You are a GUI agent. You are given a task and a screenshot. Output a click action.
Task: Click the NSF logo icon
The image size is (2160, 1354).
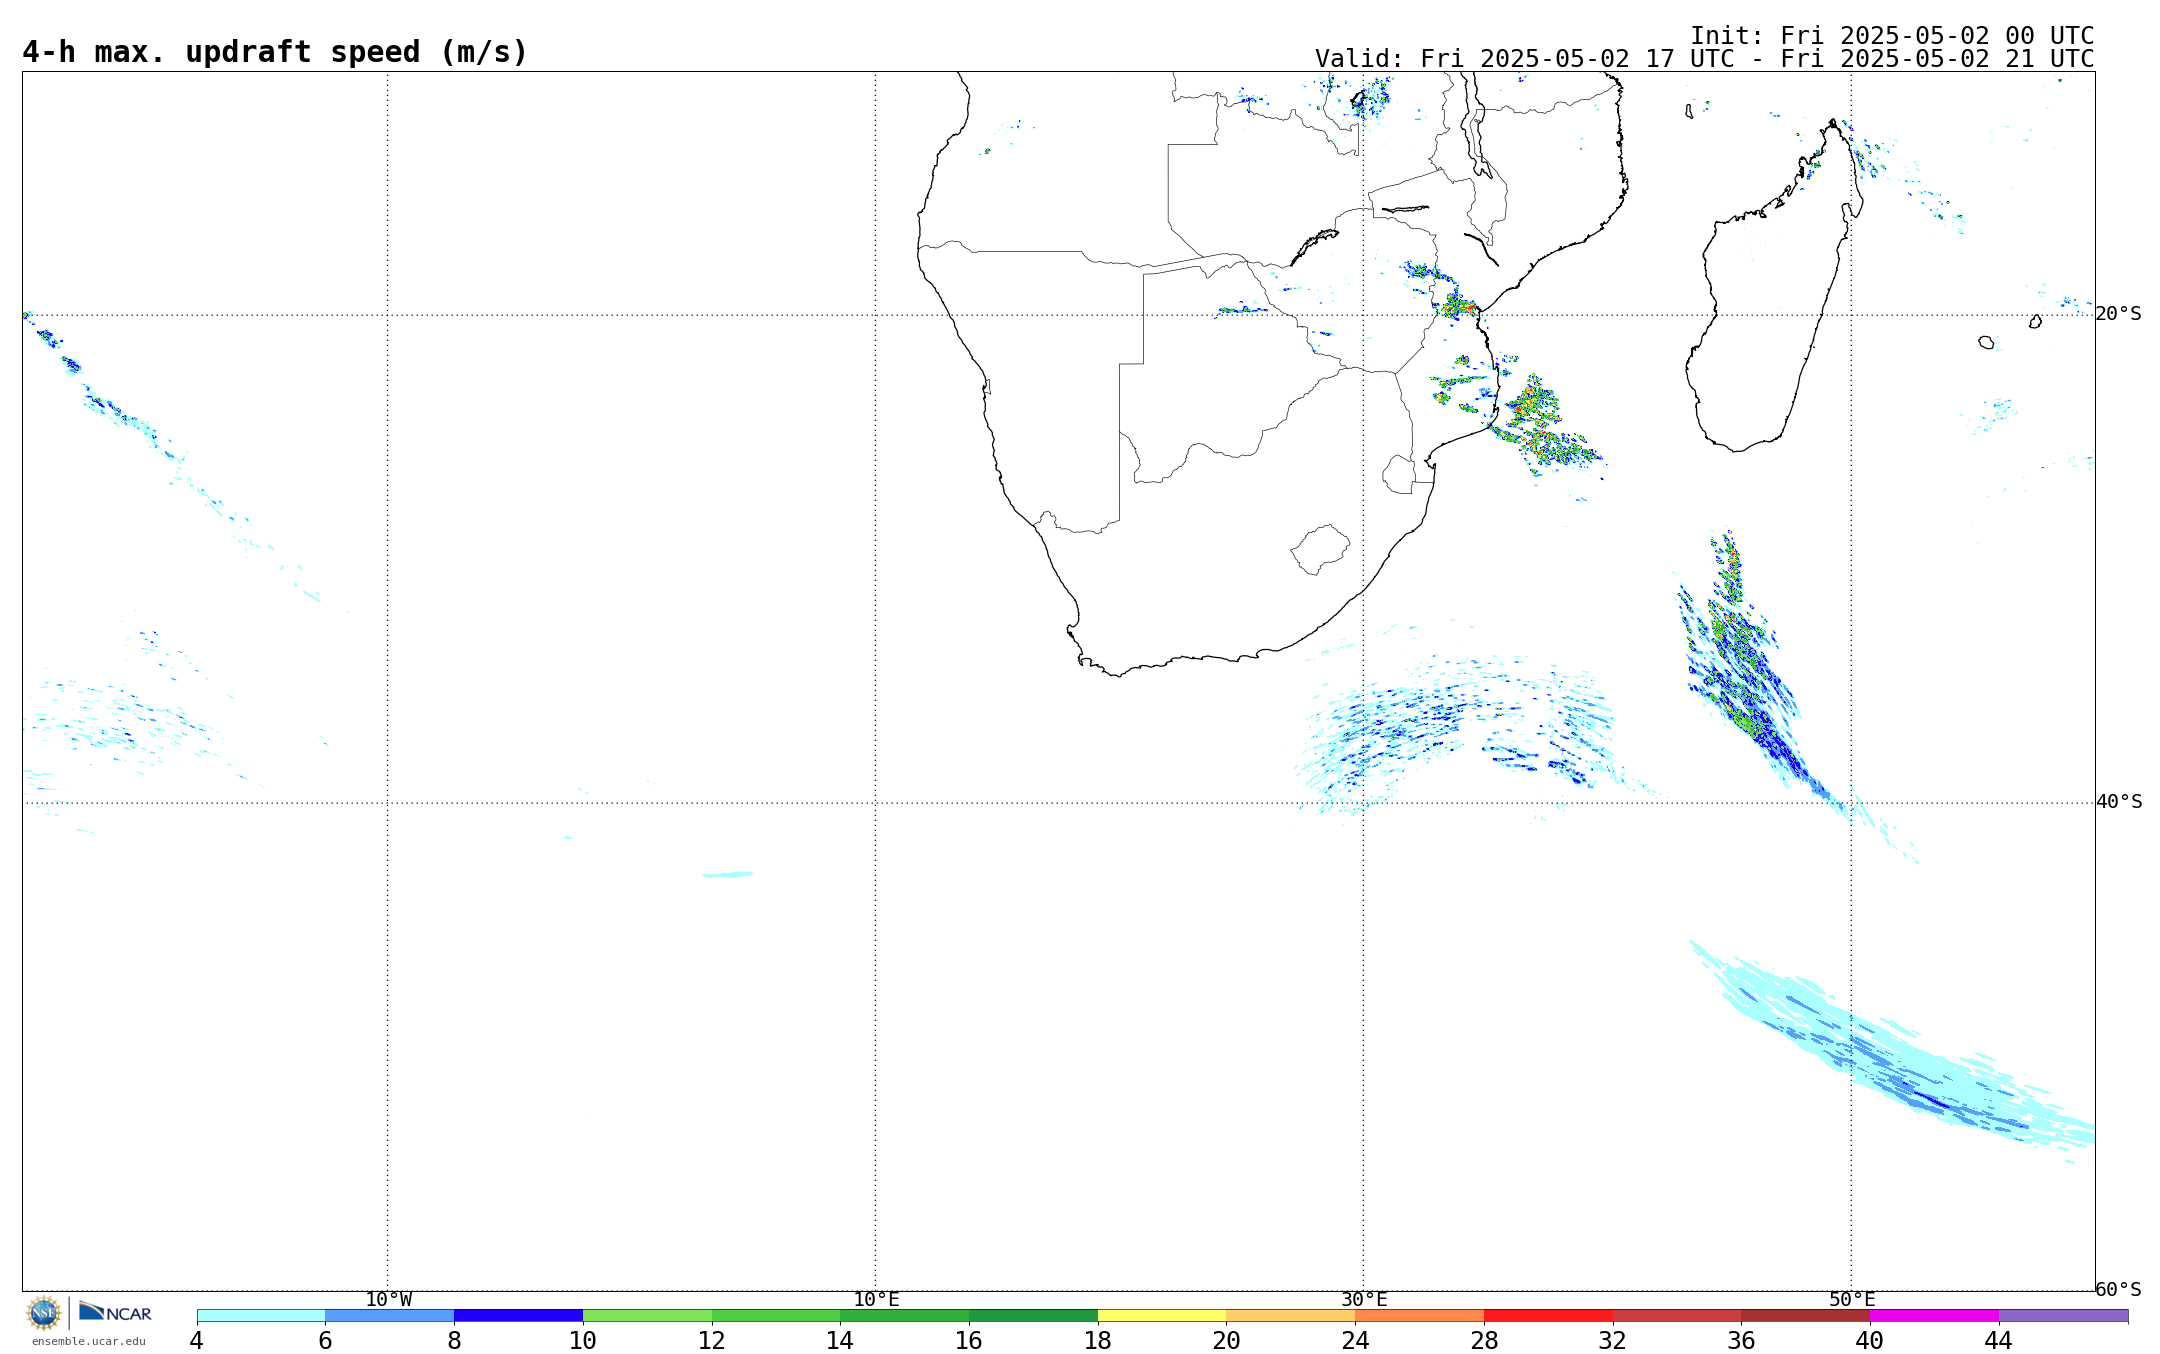(44, 1313)
